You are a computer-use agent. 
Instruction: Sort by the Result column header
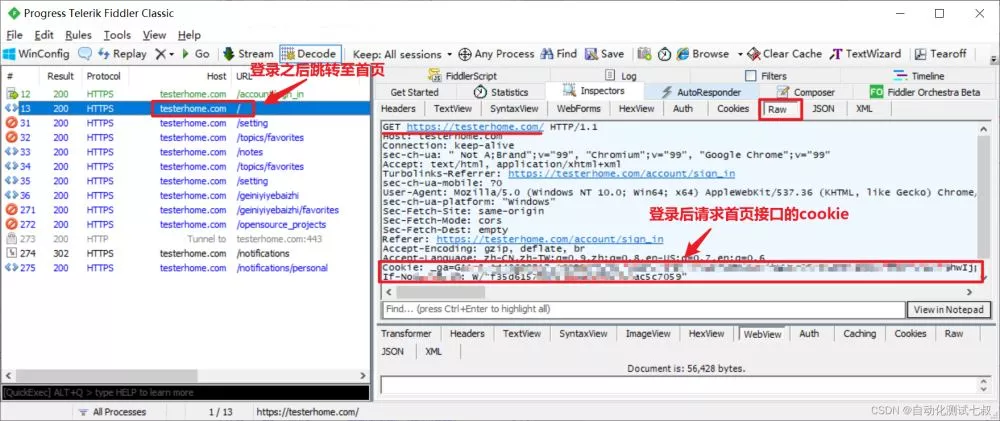point(61,76)
